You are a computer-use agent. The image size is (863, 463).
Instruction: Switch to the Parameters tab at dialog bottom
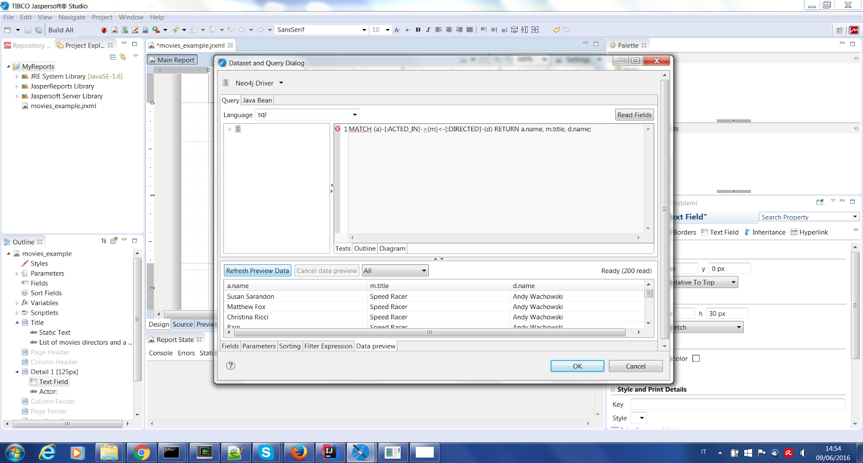coord(259,346)
